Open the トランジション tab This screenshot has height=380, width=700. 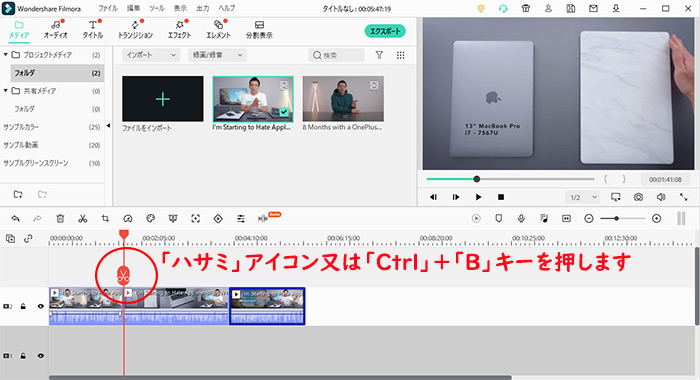[135, 30]
